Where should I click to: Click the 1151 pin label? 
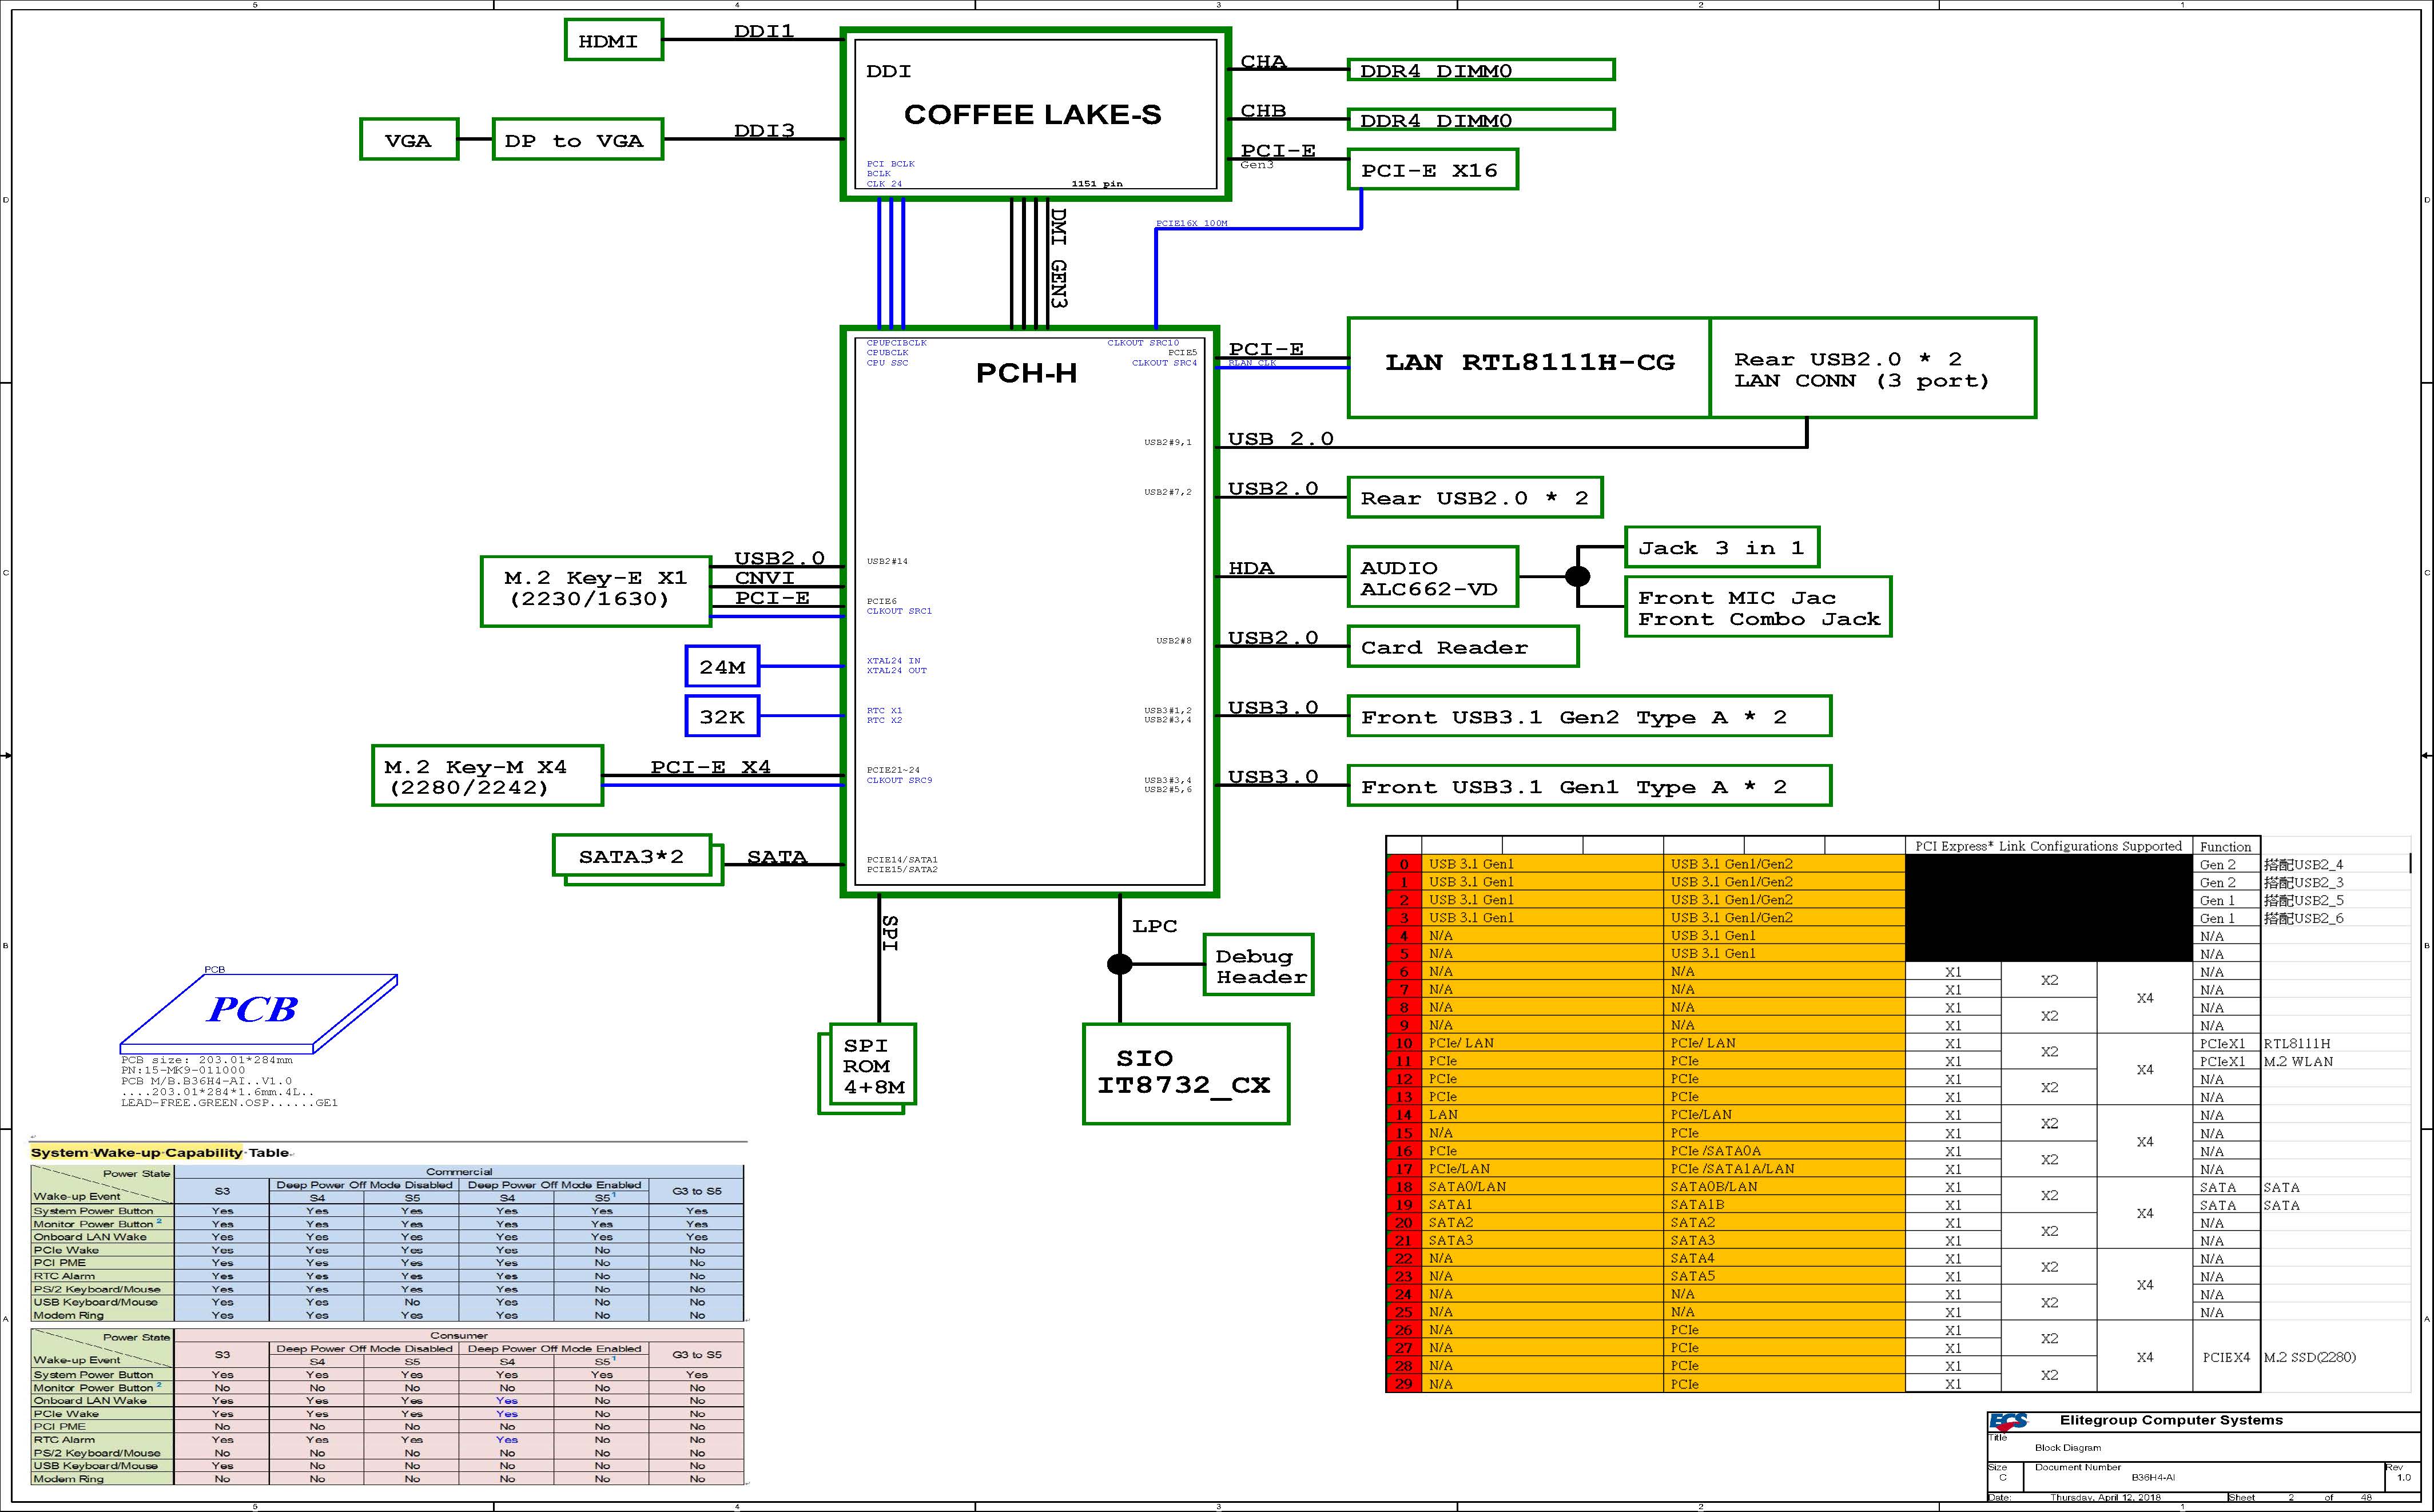1097,184
